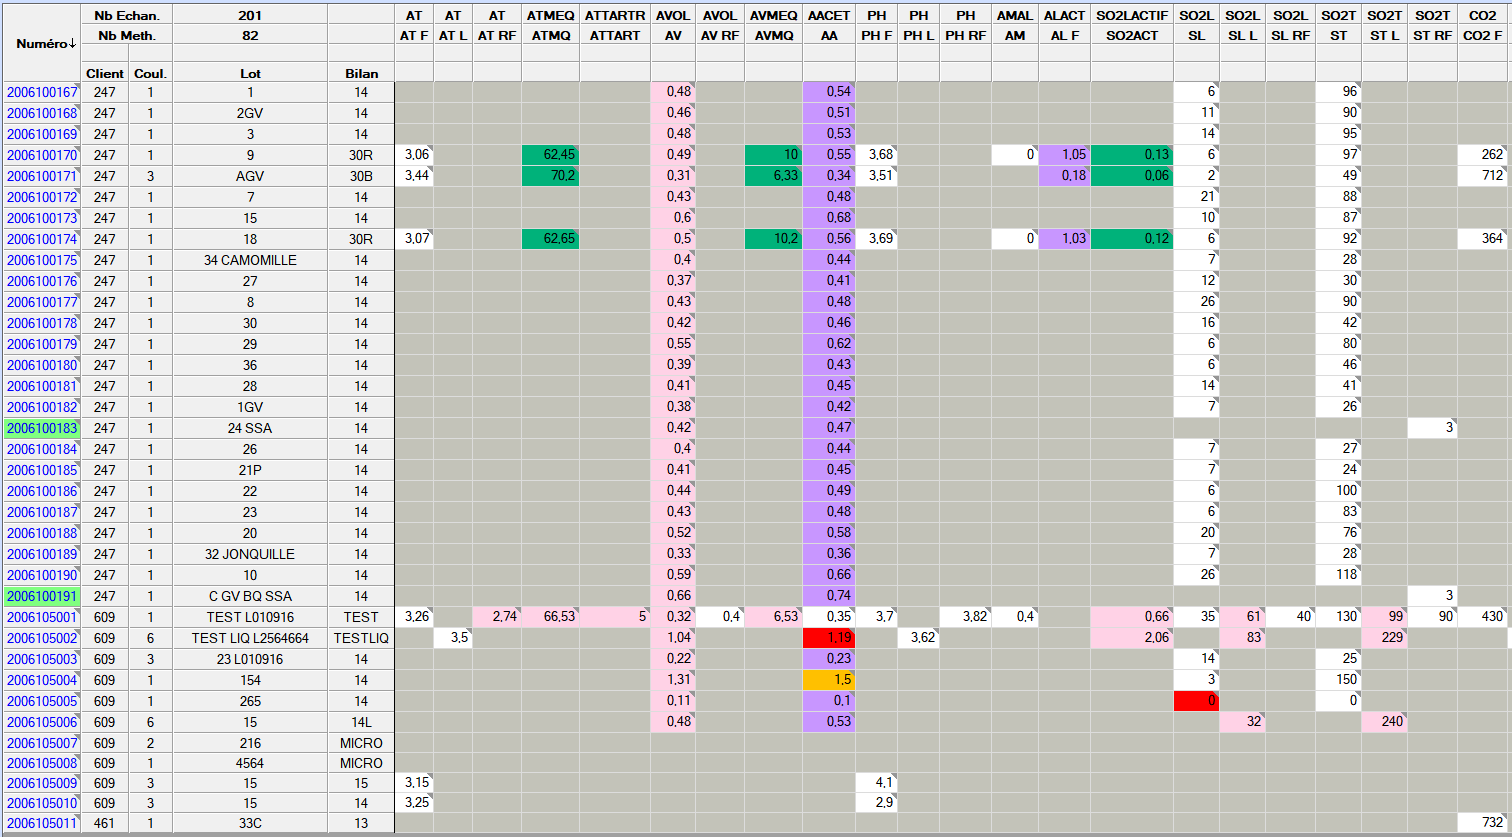Select the orange AA cell 1,5

[829, 680]
